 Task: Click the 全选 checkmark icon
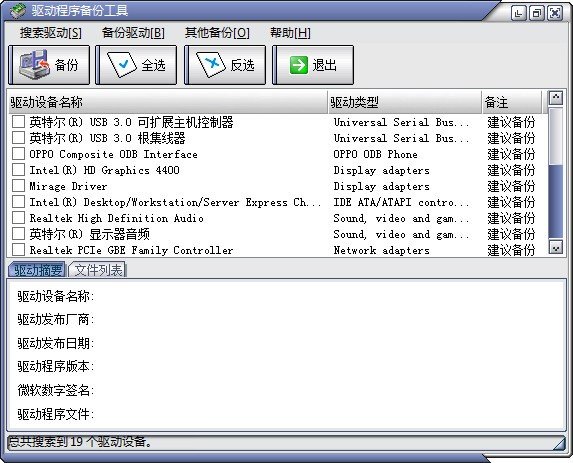click(x=122, y=65)
